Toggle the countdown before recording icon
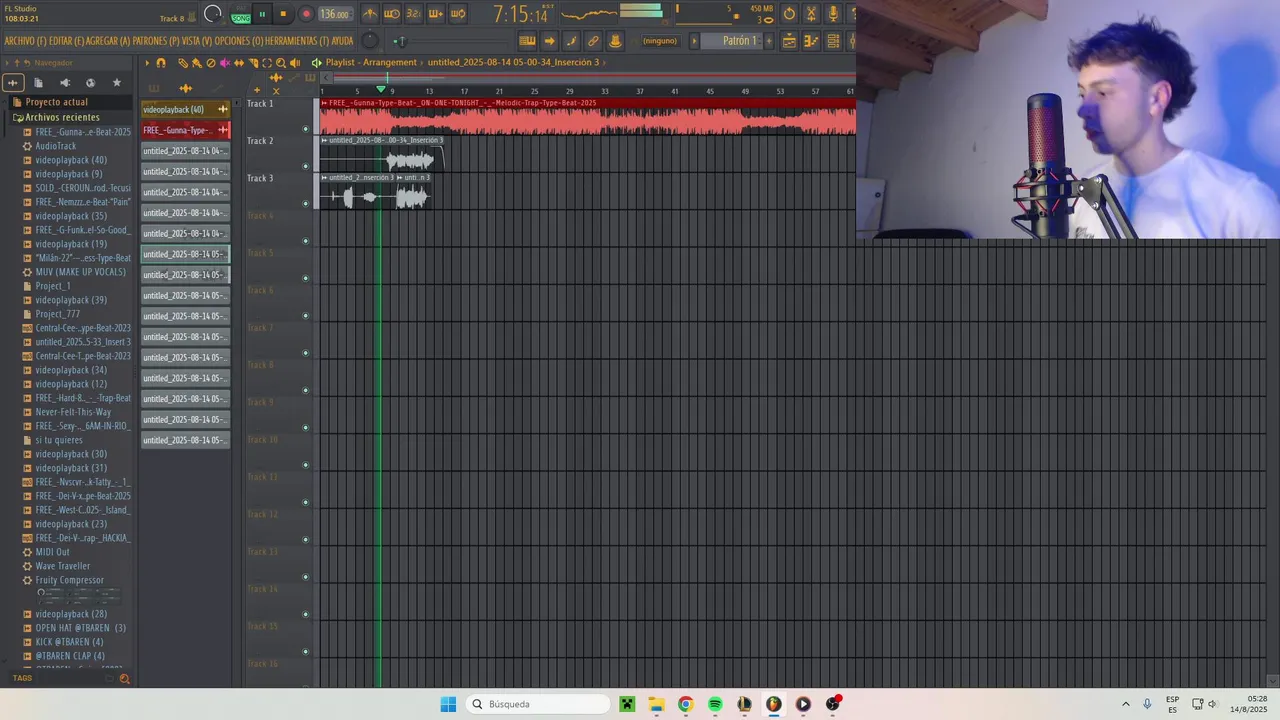Screen dimensions: 1280x720 click(414, 14)
